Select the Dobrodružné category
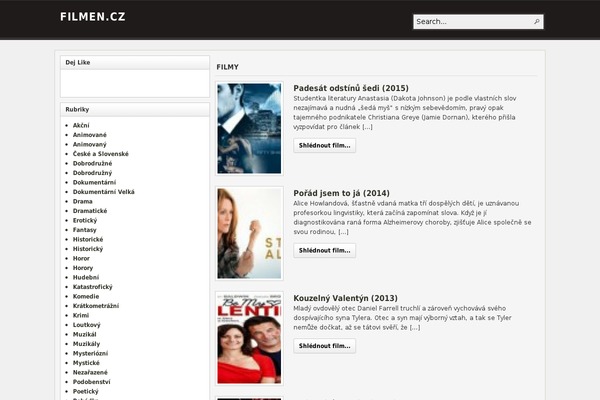 click(92, 163)
